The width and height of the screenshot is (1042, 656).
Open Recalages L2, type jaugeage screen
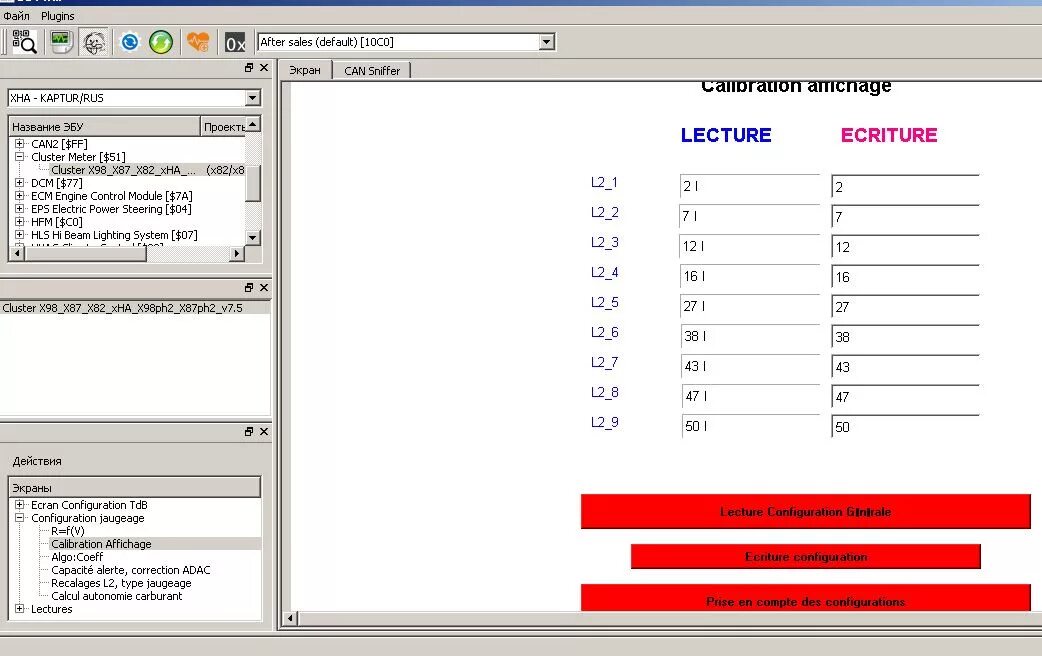(x=121, y=583)
